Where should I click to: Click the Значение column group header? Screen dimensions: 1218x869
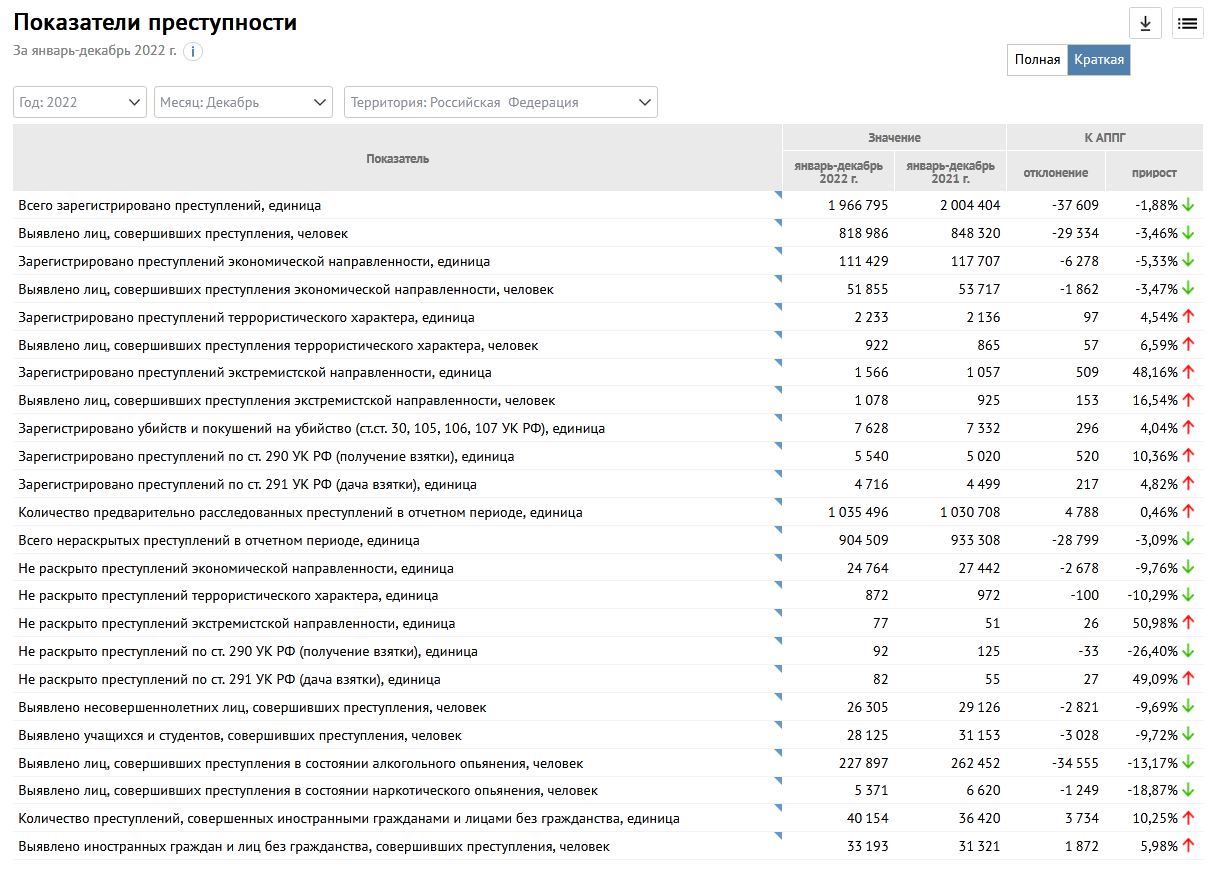(x=894, y=138)
